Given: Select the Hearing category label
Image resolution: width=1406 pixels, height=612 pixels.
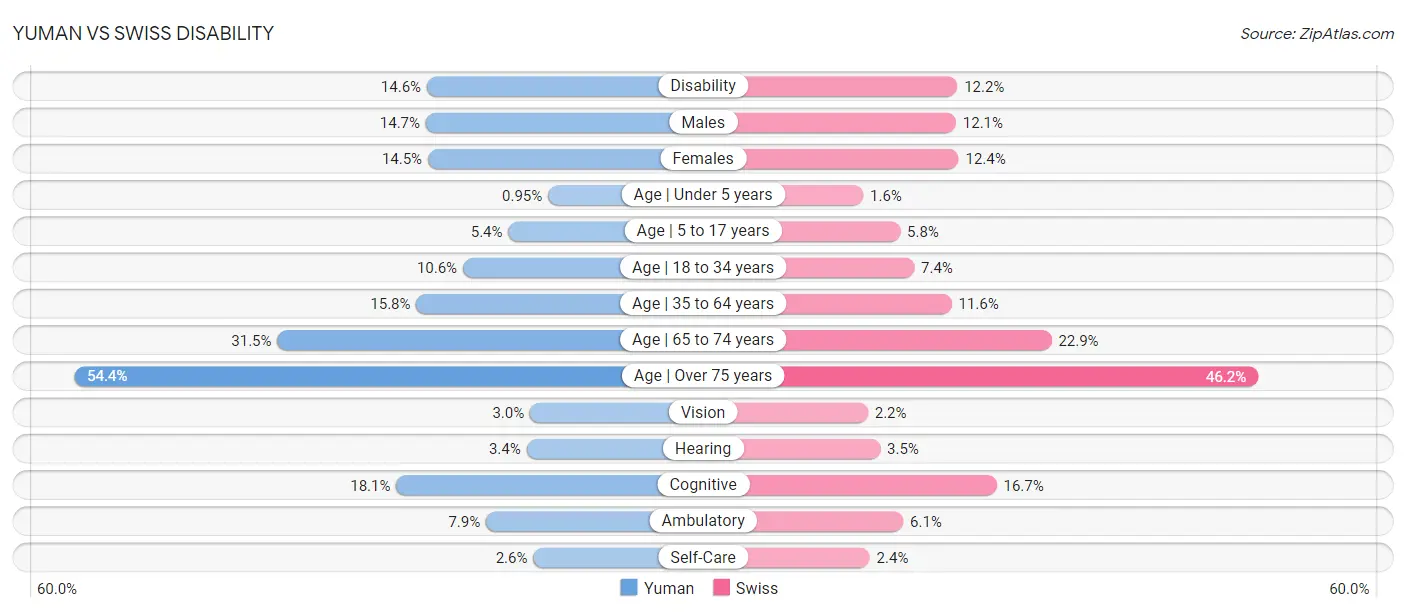Looking at the screenshot, I should coord(703,448).
